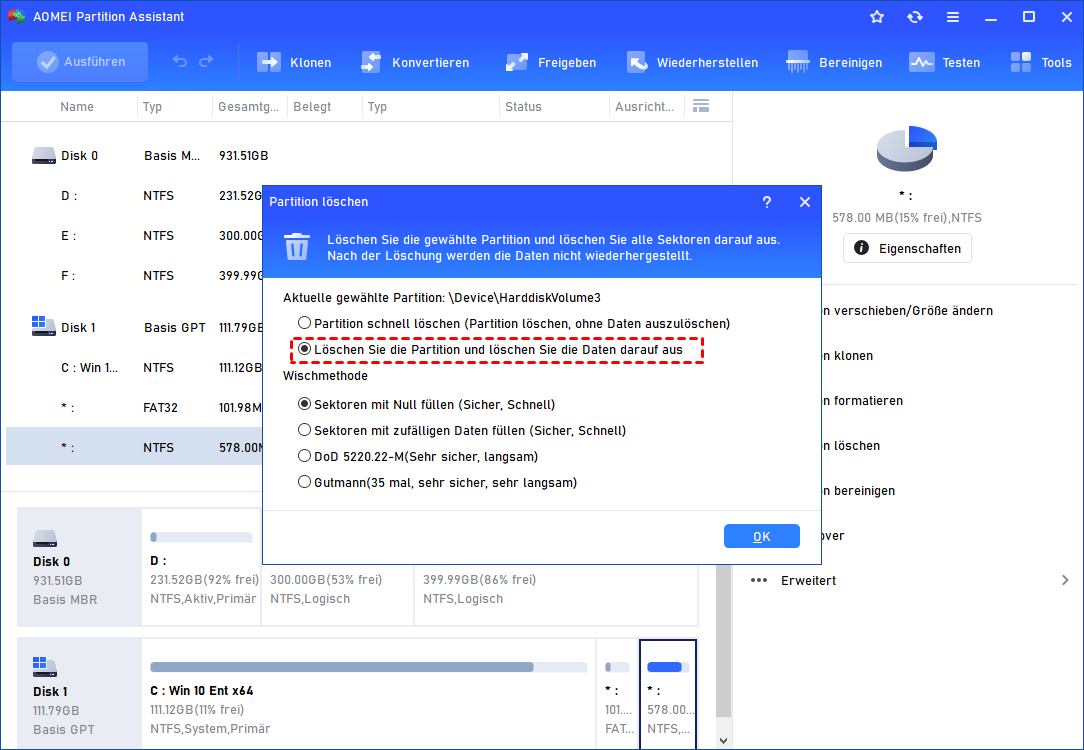This screenshot has width=1084, height=750.
Task: Click the disk map scrollbar down arrow
Action: coord(723,740)
